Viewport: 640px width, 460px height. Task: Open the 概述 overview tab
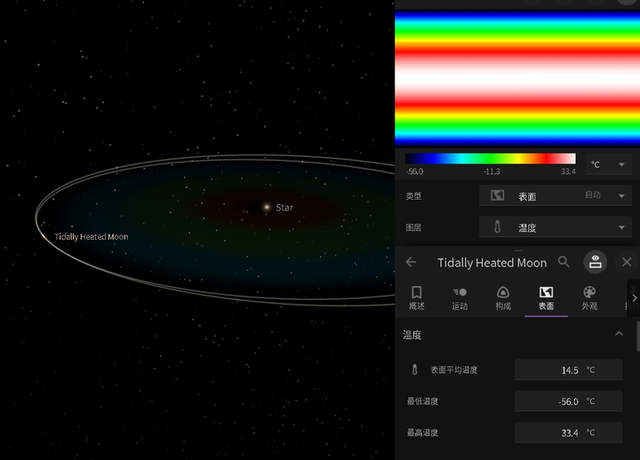pyautogui.click(x=417, y=298)
